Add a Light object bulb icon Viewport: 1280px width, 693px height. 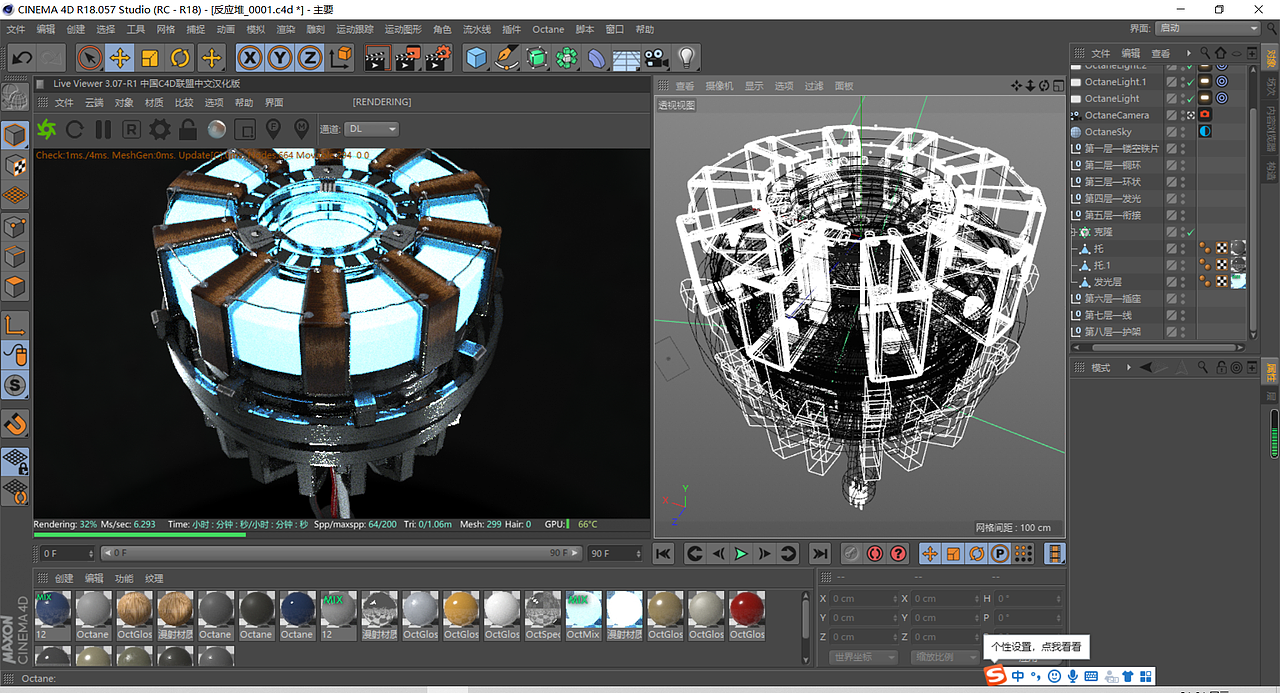[686, 58]
